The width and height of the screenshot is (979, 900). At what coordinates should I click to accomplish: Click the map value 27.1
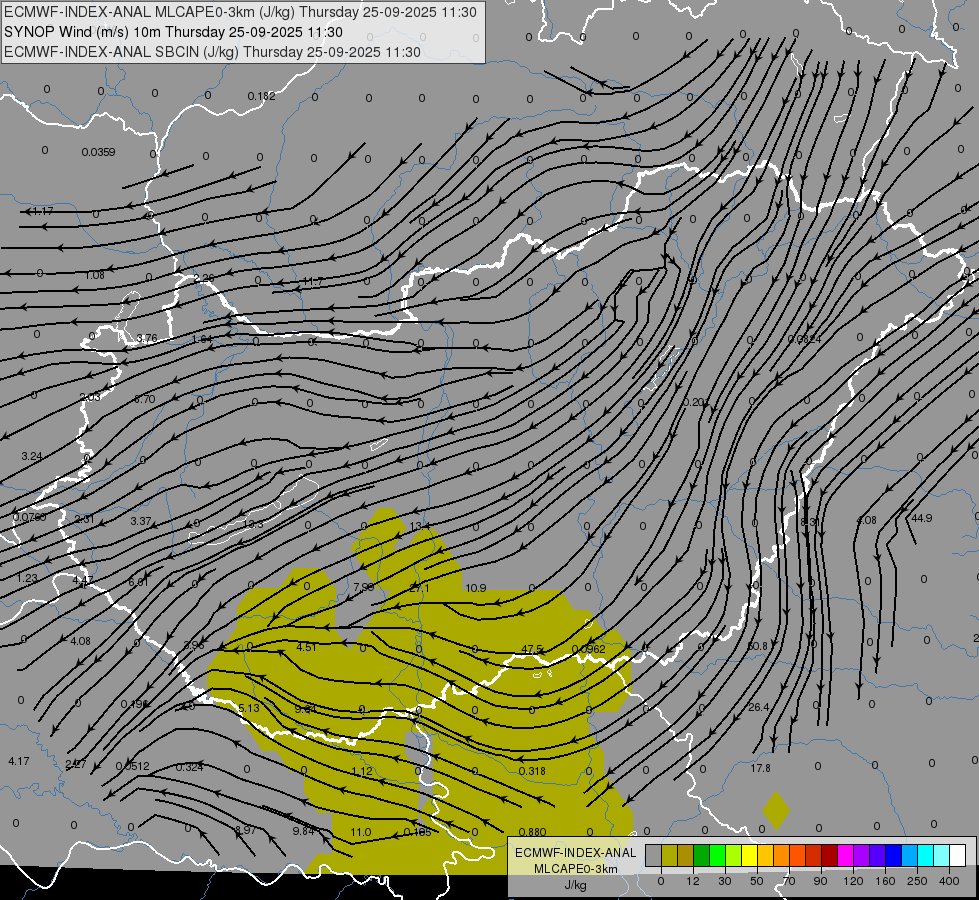point(420,588)
